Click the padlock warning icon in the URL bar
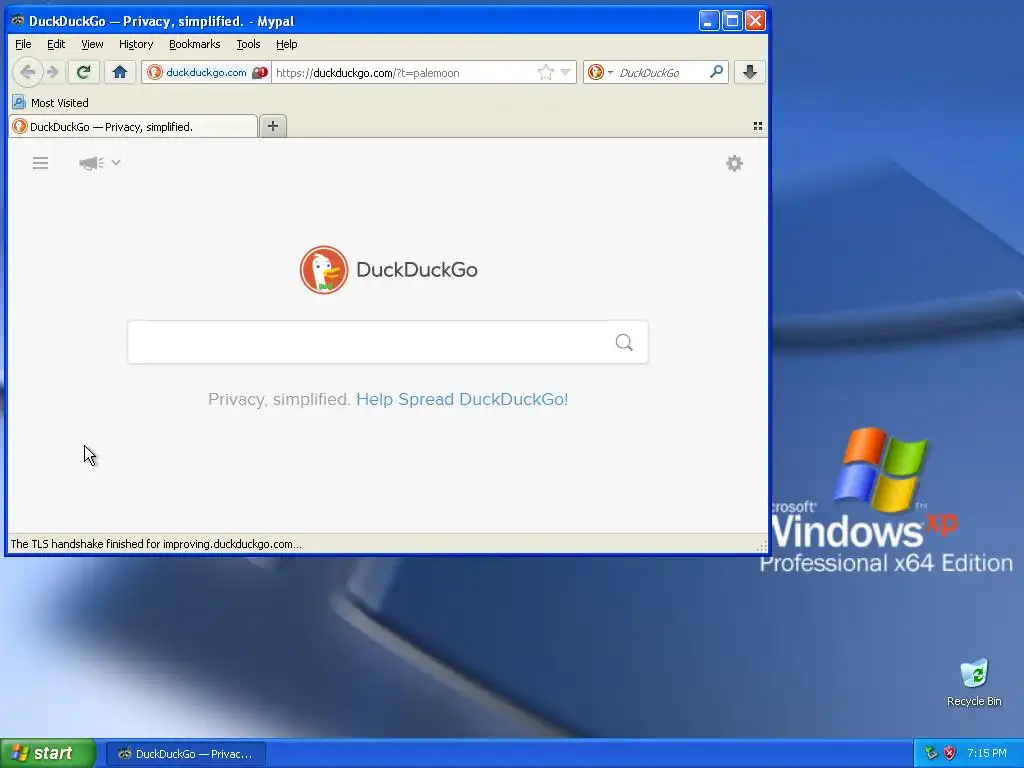 pos(260,72)
